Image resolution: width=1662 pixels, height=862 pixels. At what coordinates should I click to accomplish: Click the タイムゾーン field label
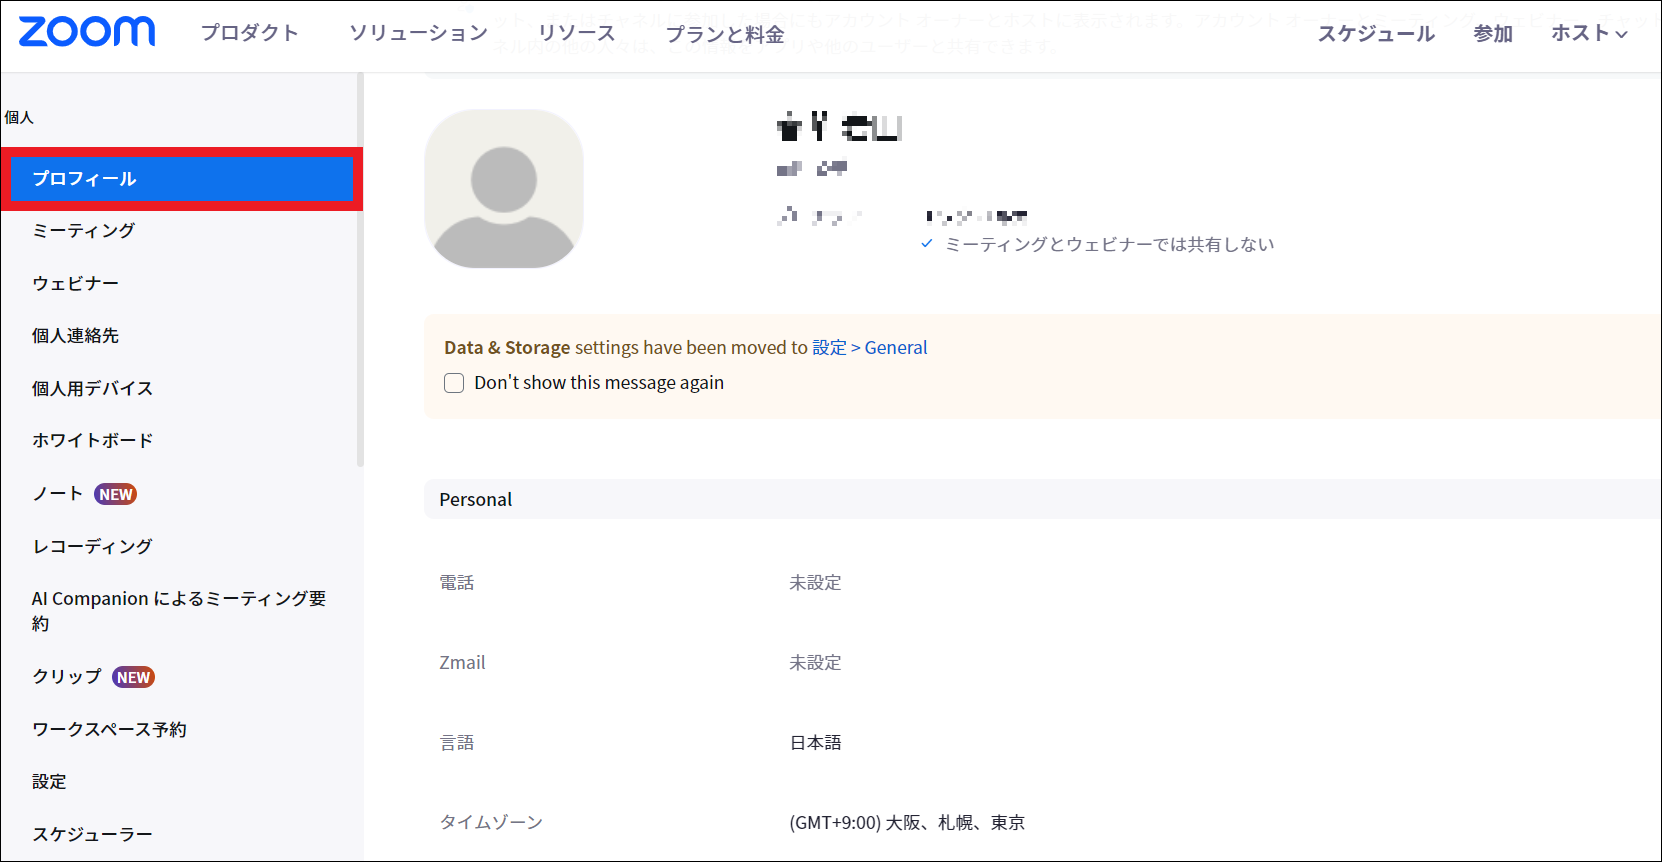click(x=491, y=823)
